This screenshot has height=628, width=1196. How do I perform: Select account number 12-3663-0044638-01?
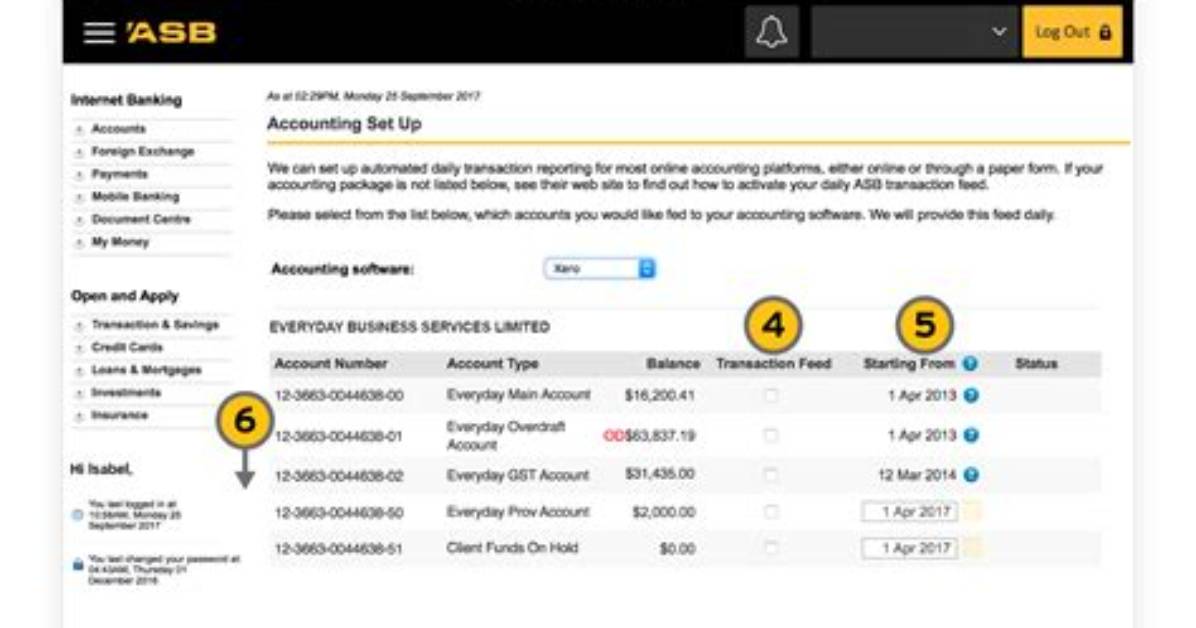click(339, 436)
